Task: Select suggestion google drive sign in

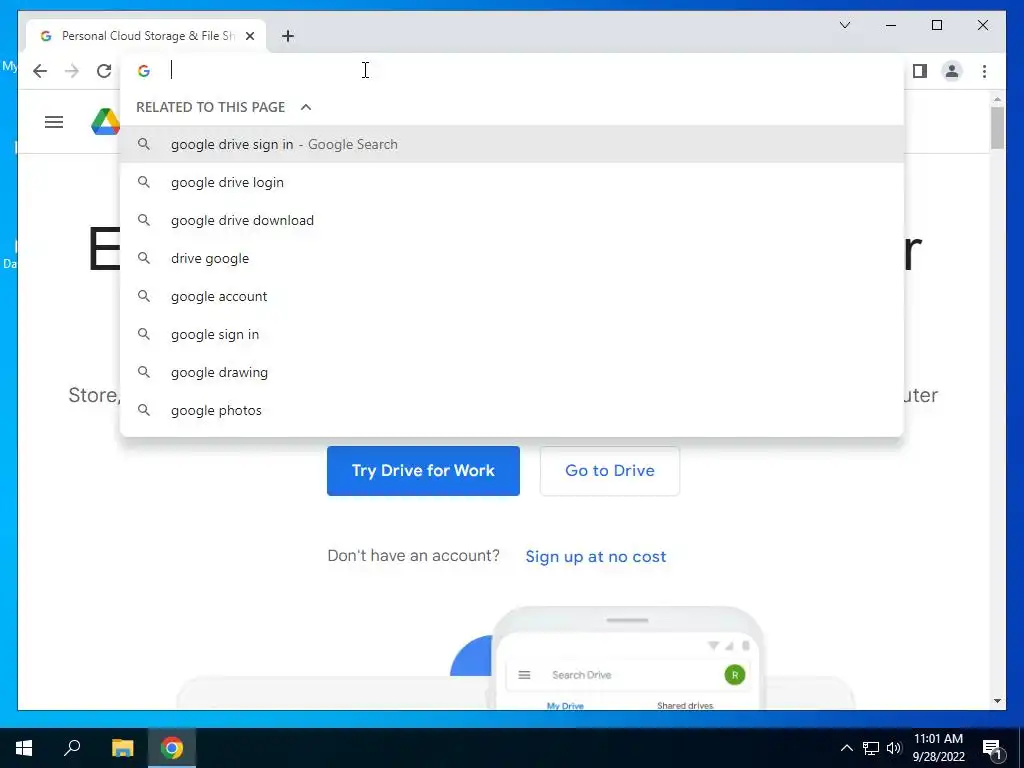Action: pos(512,144)
